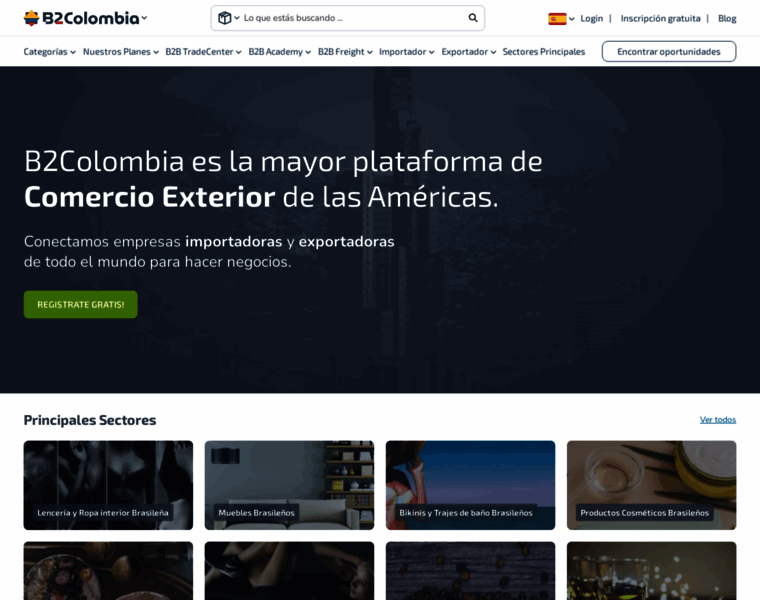This screenshot has width=760, height=600.
Task: Click the 'Principales Sectores' heading
Action: pos(90,420)
